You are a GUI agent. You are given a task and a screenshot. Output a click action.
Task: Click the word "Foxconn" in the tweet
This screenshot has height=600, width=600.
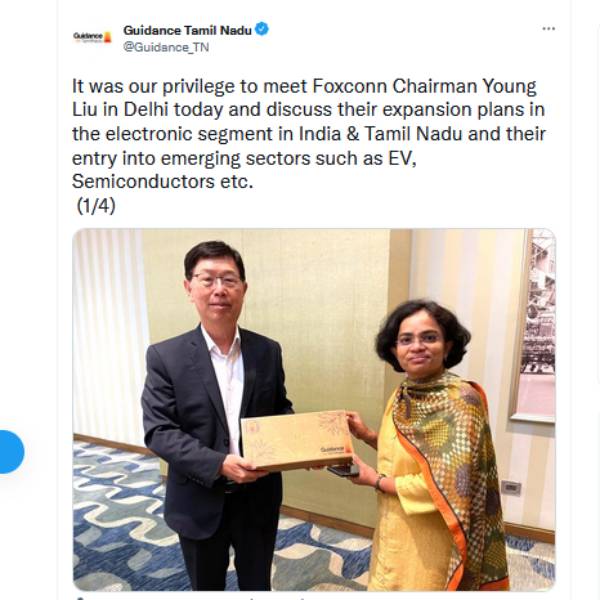pyautogui.click(x=350, y=86)
